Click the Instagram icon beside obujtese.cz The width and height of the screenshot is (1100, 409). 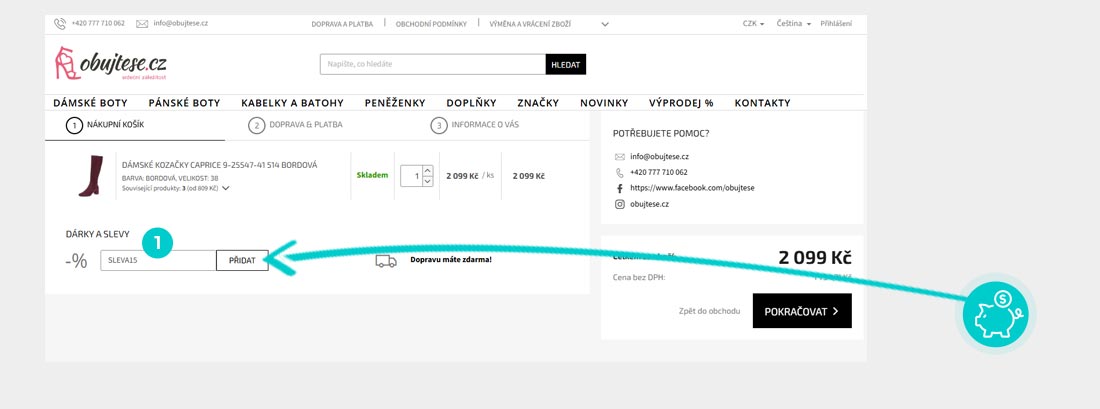619,204
